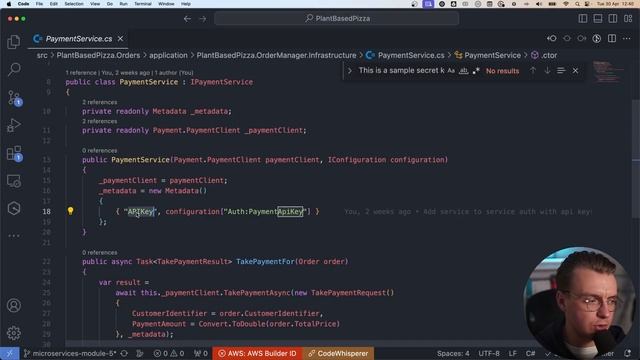Viewport: 640px width, 360px height.
Task: Open the PlantBasedPizza.Orders breadcrumb dropdown
Action: (x=98, y=55)
